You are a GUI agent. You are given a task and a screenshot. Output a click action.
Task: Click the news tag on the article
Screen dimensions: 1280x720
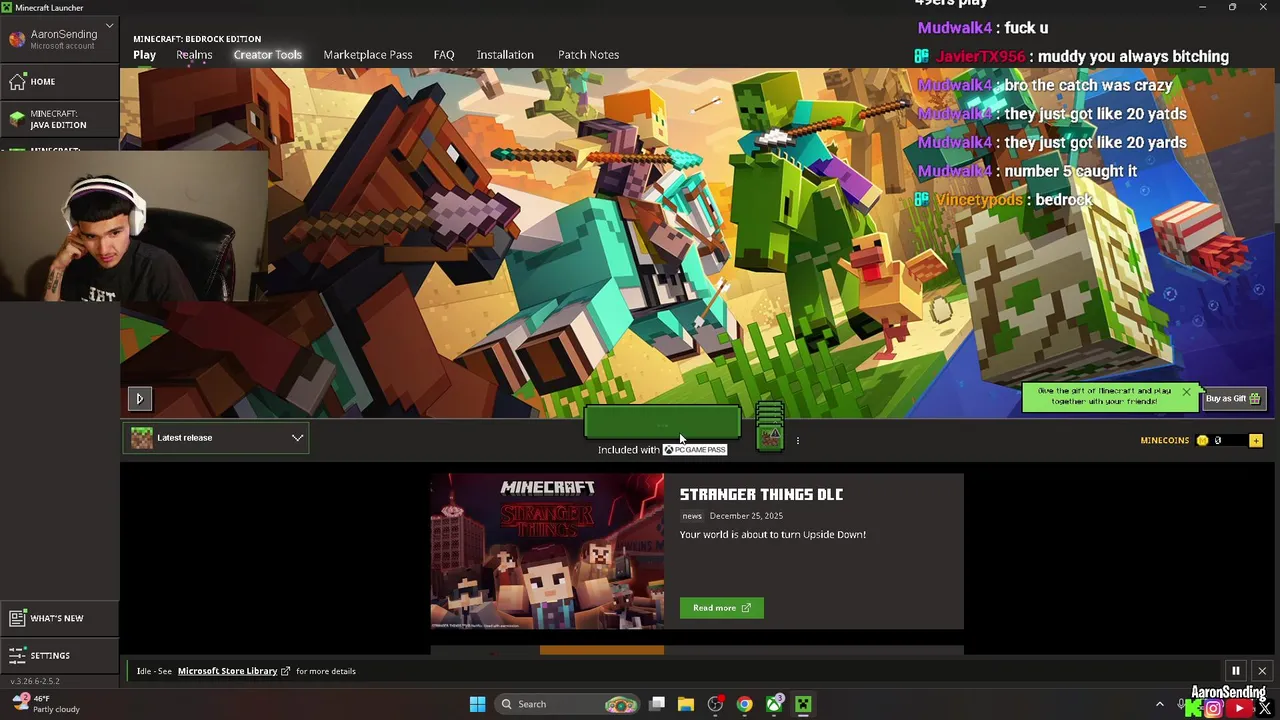(692, 516)
